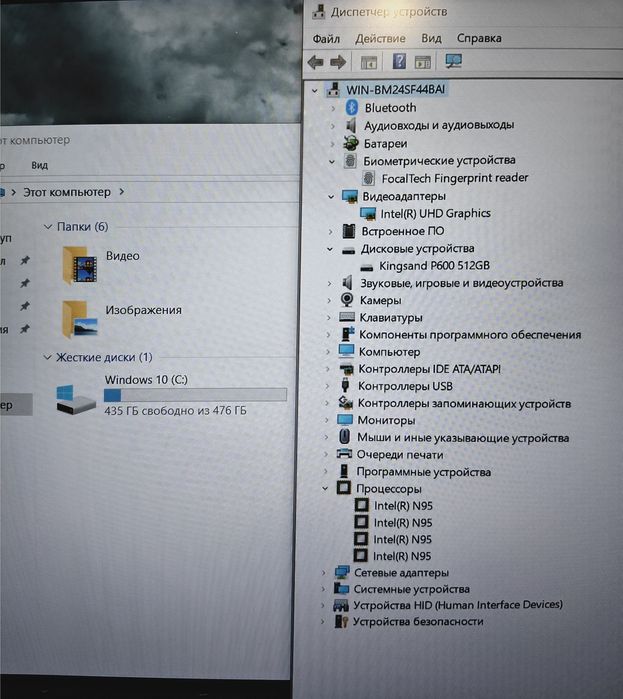Open the Файл menu

[x=326, y=39]
